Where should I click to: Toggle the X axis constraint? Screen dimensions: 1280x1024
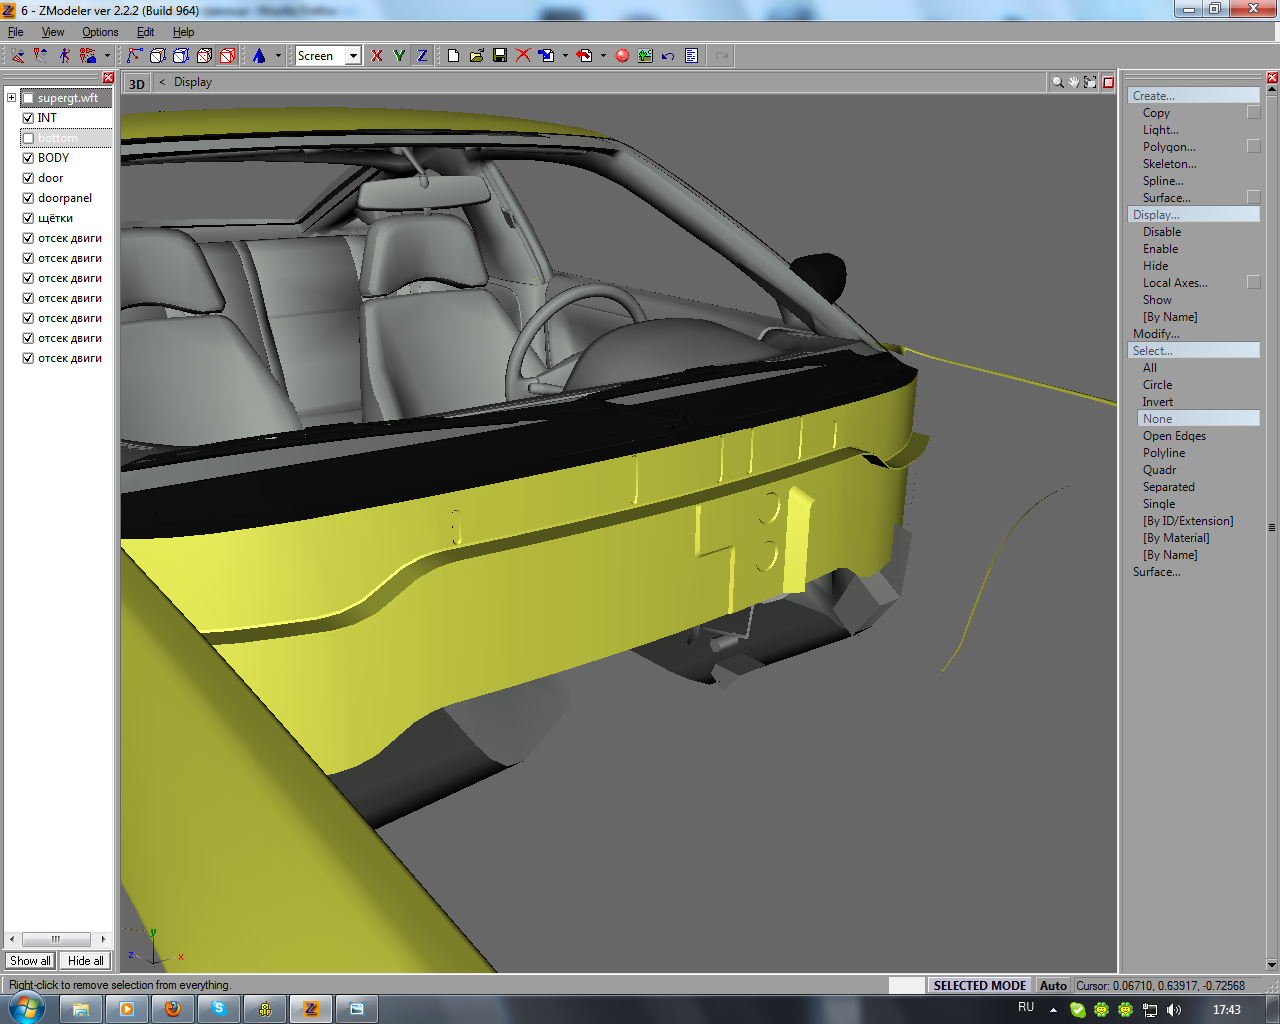pyautogui.click(x=377, y=56)
